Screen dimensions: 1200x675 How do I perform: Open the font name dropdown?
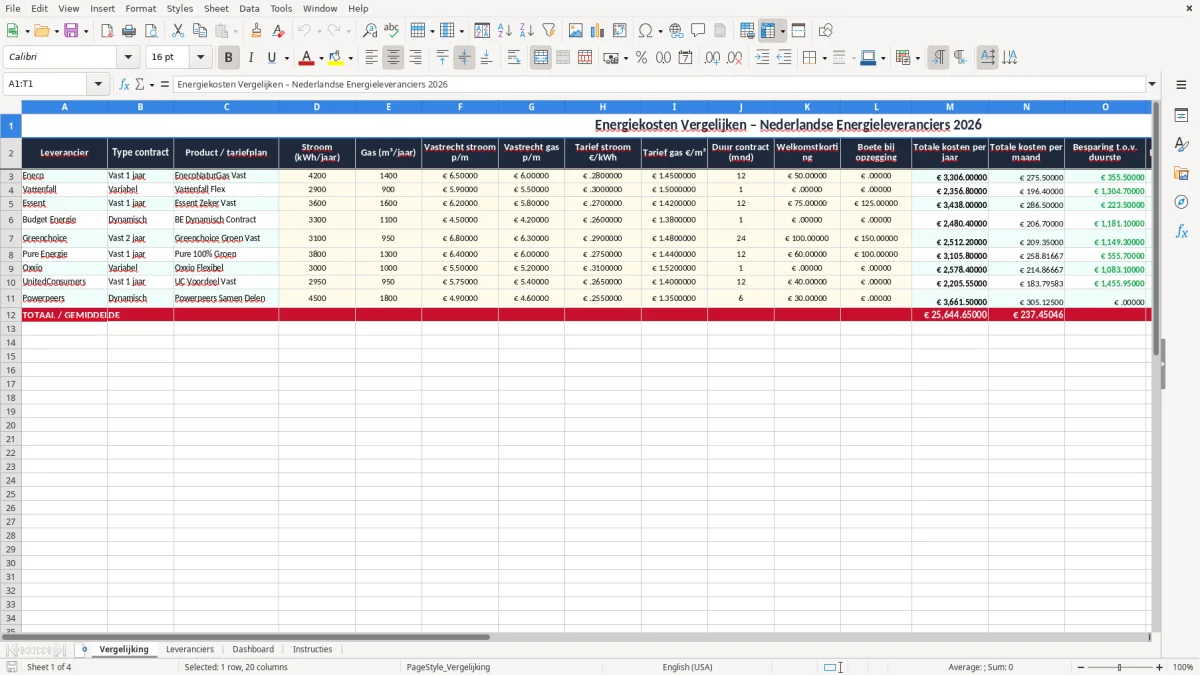coord(128,57)
